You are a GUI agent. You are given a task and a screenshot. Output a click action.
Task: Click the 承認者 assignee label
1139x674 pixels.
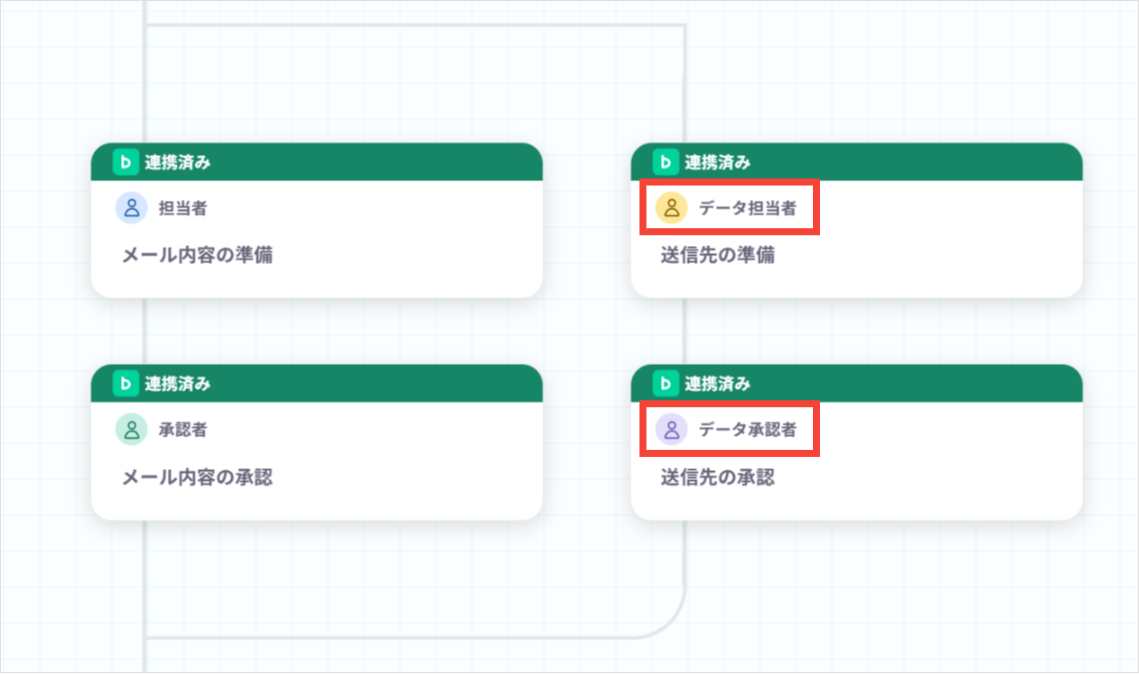tap(183, 430)
